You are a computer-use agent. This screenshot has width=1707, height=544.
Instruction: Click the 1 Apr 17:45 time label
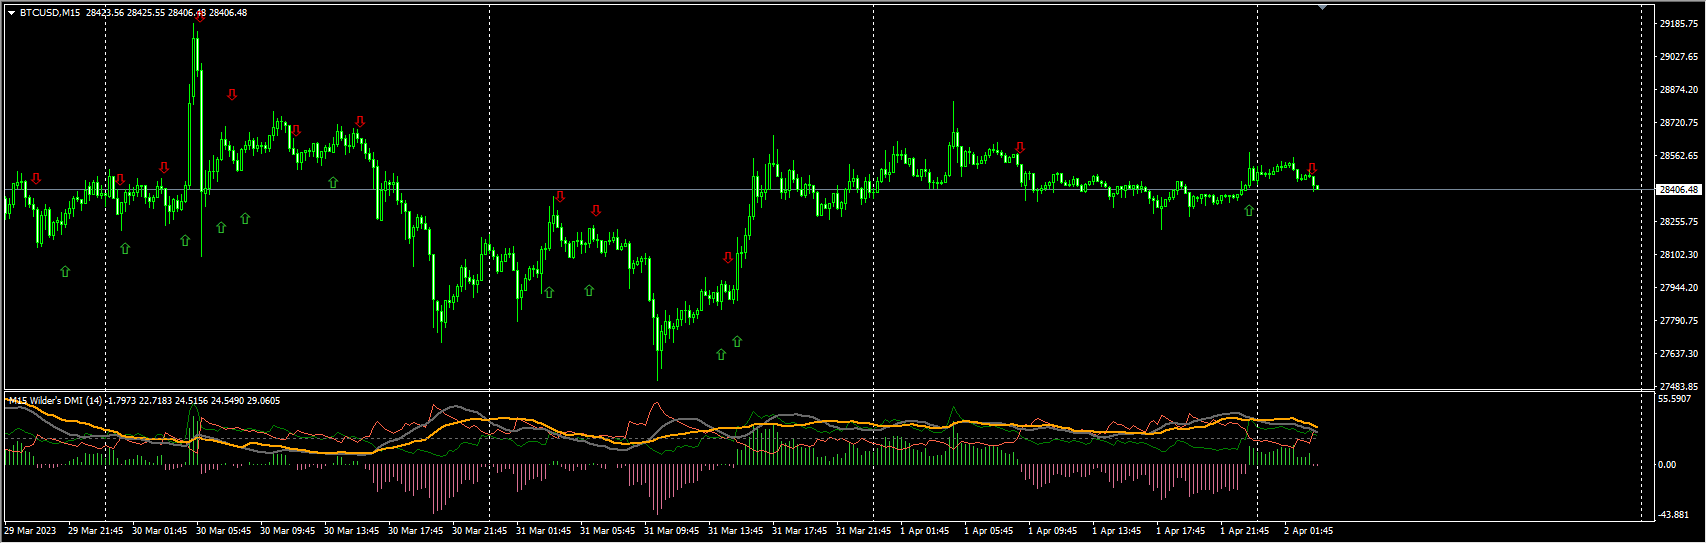(x=1181, y=531)
